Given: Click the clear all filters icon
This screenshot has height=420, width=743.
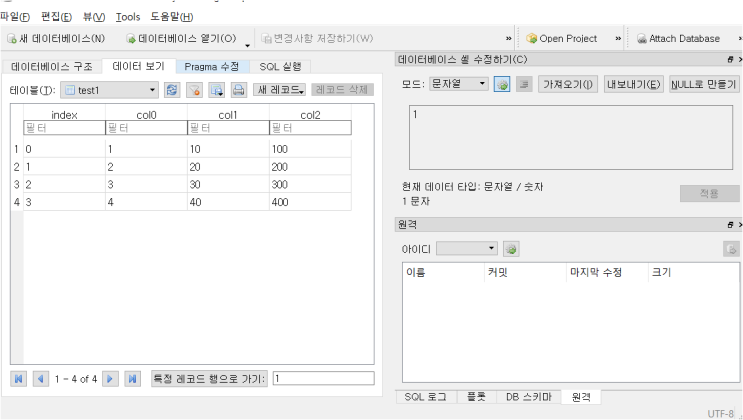Looking at the screenshot, I should (x=195, y=90).
